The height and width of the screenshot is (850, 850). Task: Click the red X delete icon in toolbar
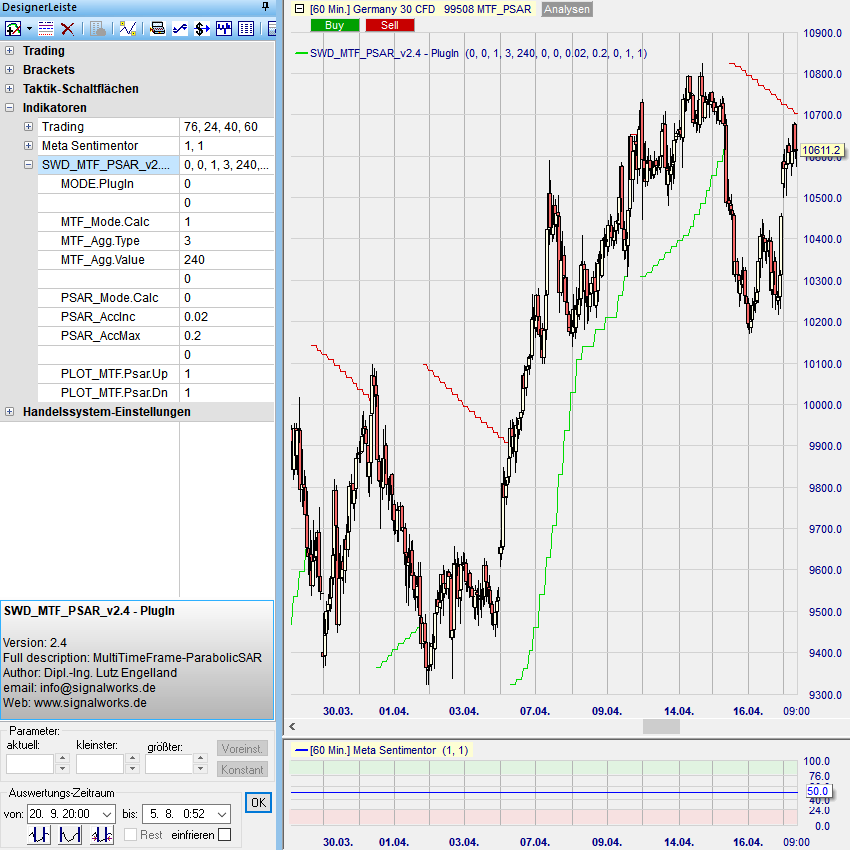(x=67, y=29)
